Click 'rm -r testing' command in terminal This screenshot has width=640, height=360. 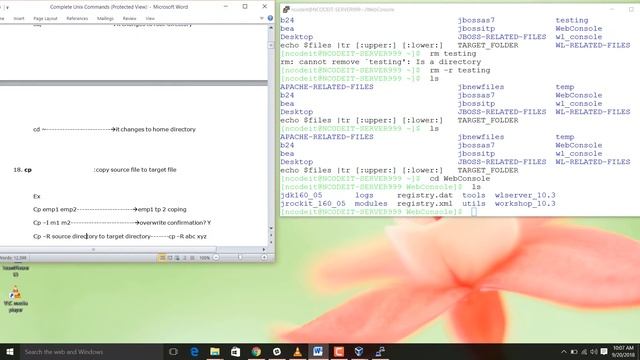(x=460, y=70)
